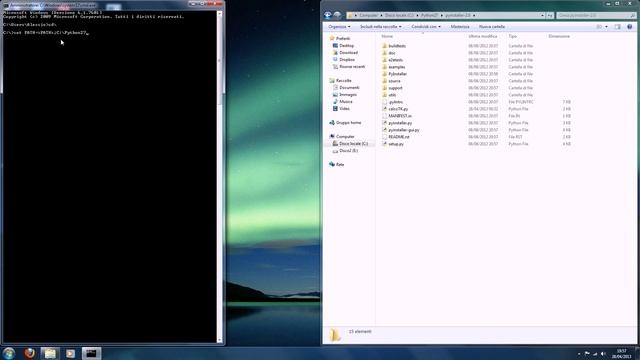Select the examples folder icon
This screenshot has height=360, width=640.
tap(384, 67)
